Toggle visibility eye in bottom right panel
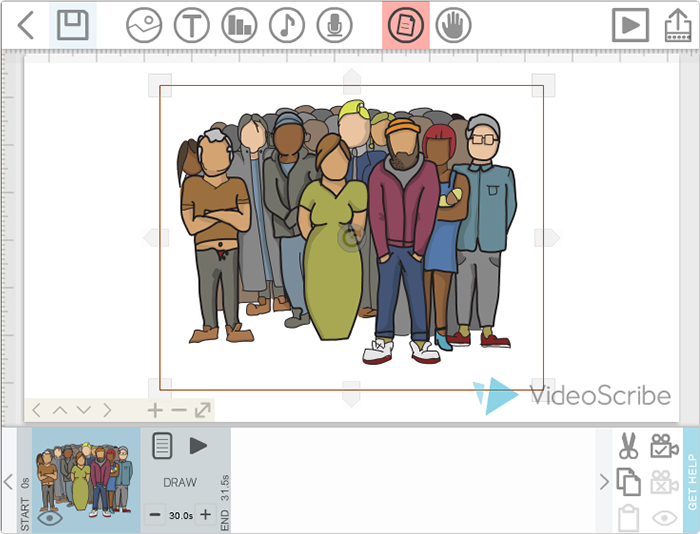The height and width of the screenshot is (534, 700). [664, 518]
